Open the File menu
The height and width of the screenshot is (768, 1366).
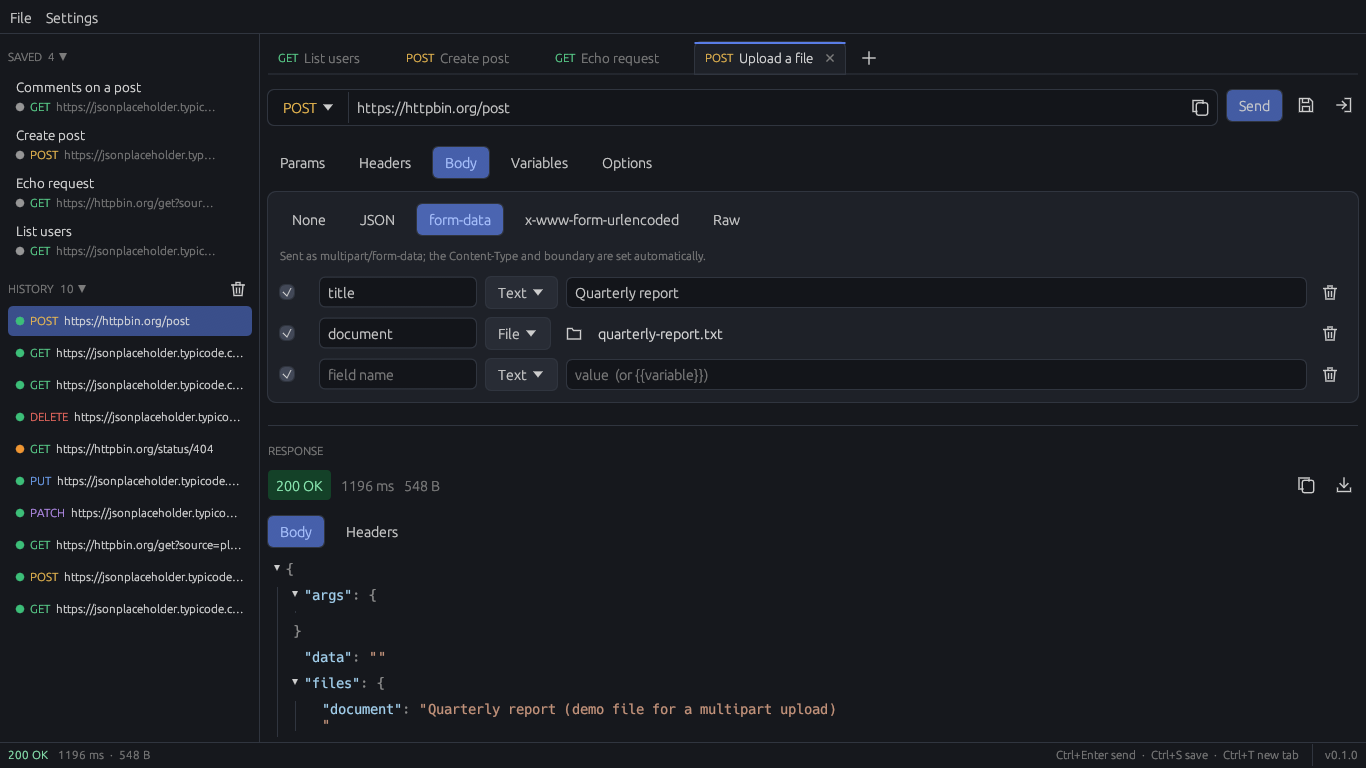click(21, 18)
